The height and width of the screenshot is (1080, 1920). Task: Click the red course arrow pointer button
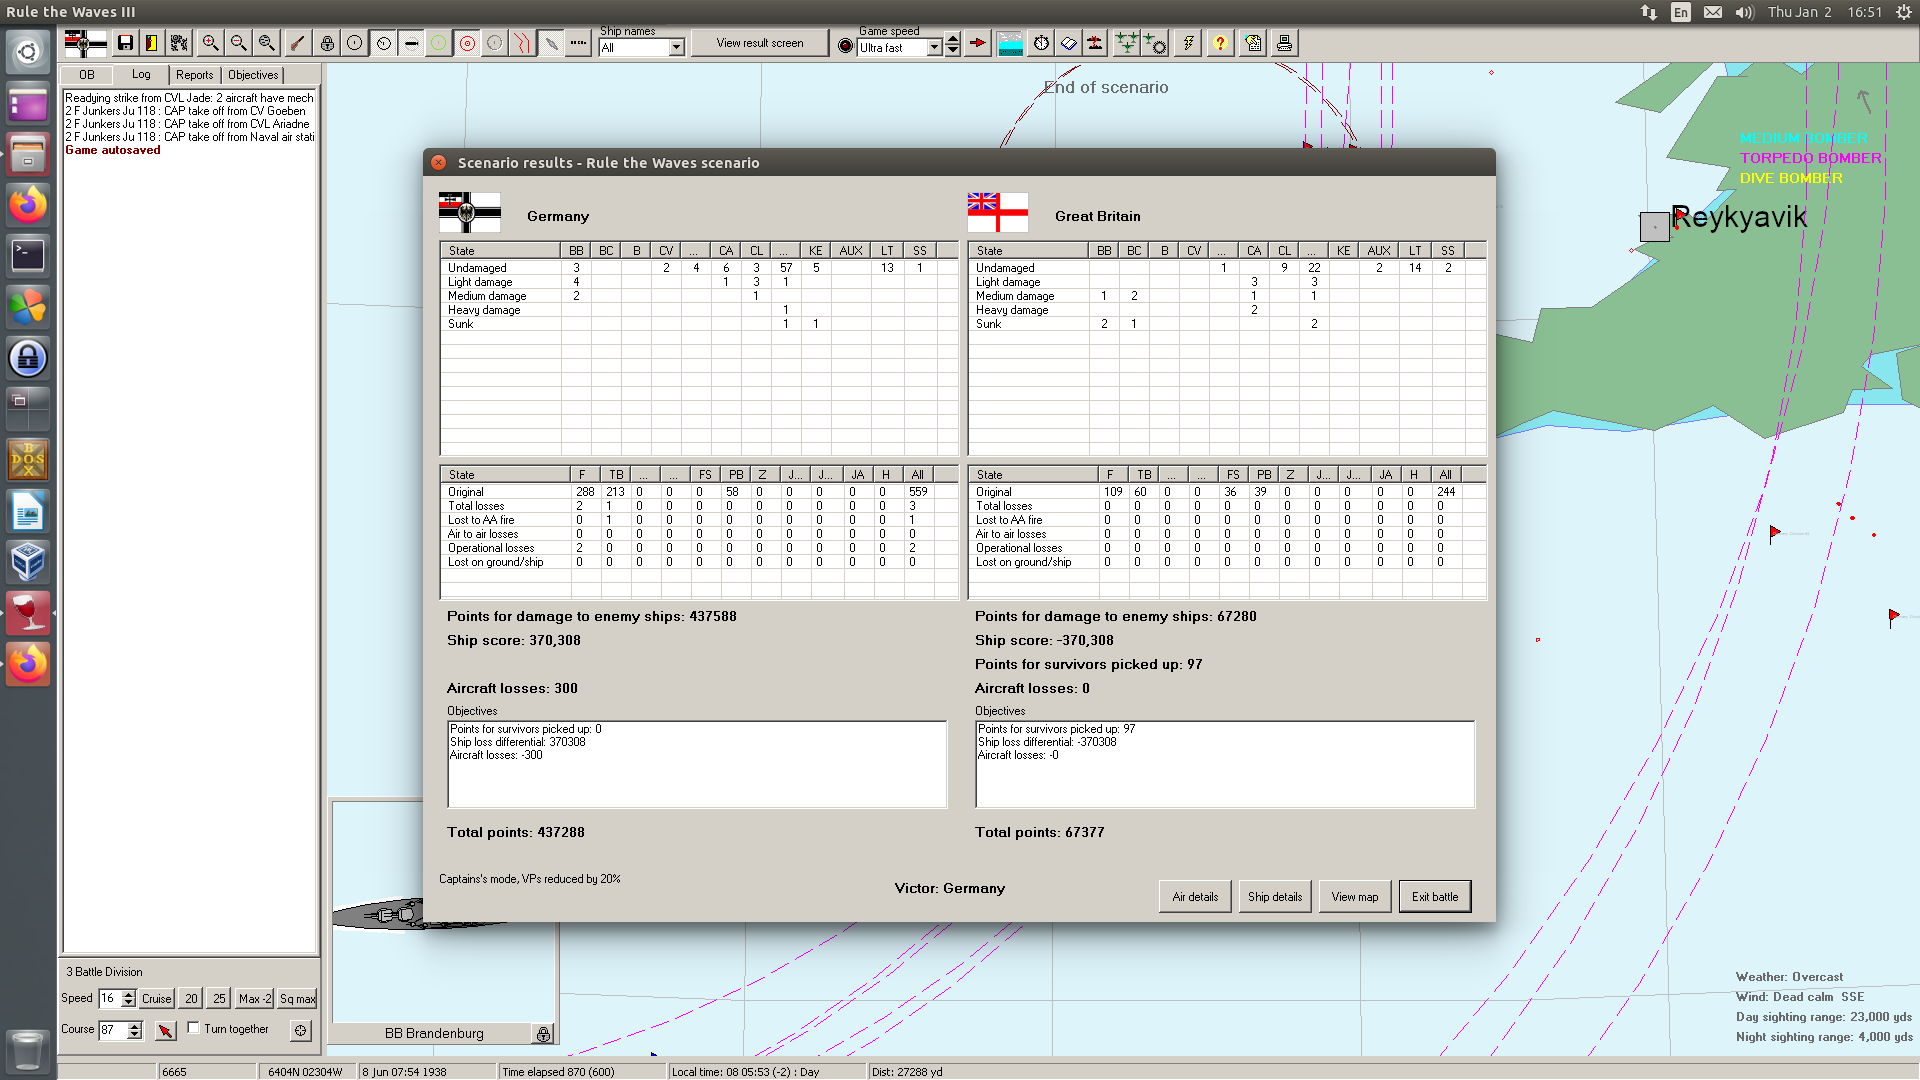pos(165,1030)
